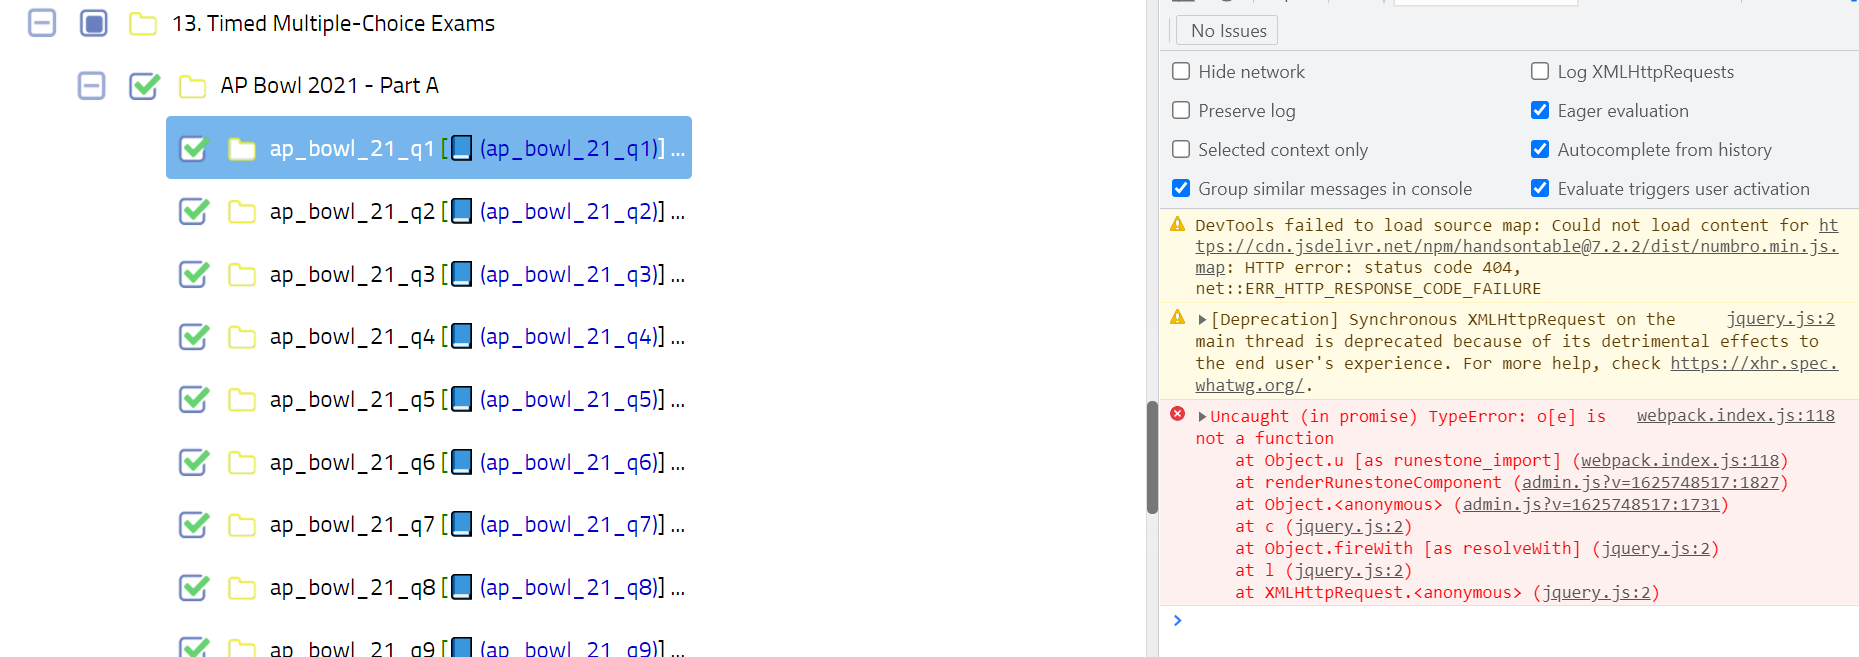Click the book icon beside ap_bowl_21_q5
The height and width of the screenshot is (657, 1859).
tap(461, 400)
